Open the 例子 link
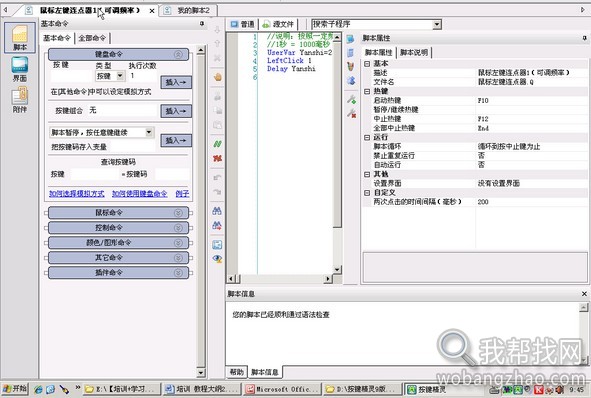This screenshot has height=398, width=591. (x=182, y=194)
